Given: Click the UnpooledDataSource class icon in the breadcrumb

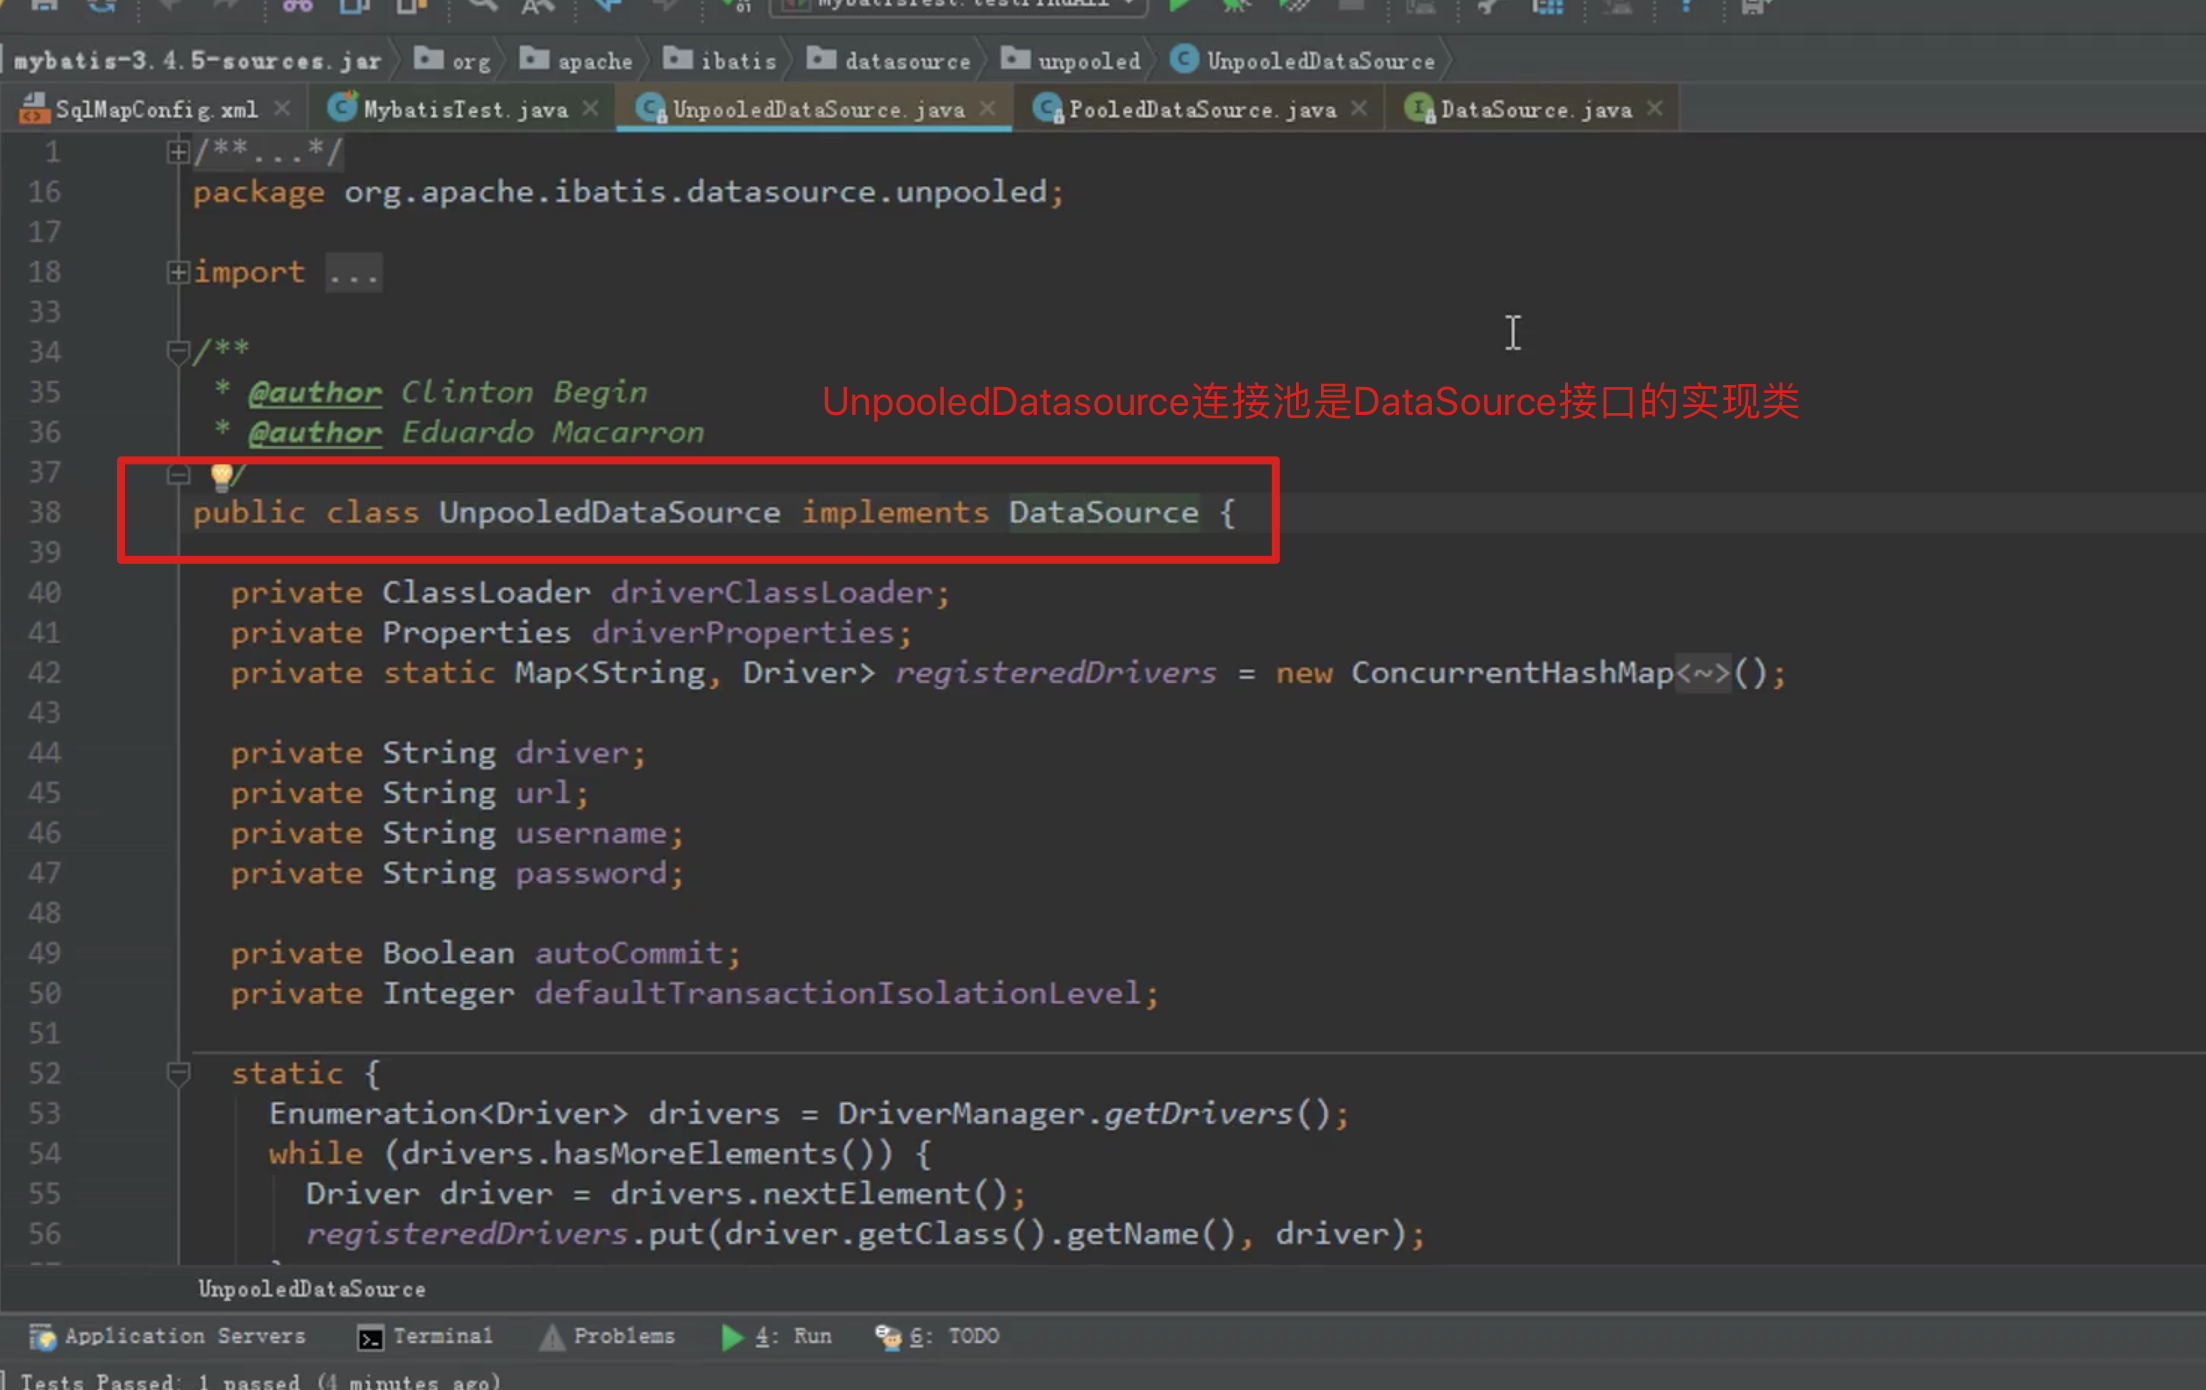Looking at the screenshot, I should [x=1184, y=60].
